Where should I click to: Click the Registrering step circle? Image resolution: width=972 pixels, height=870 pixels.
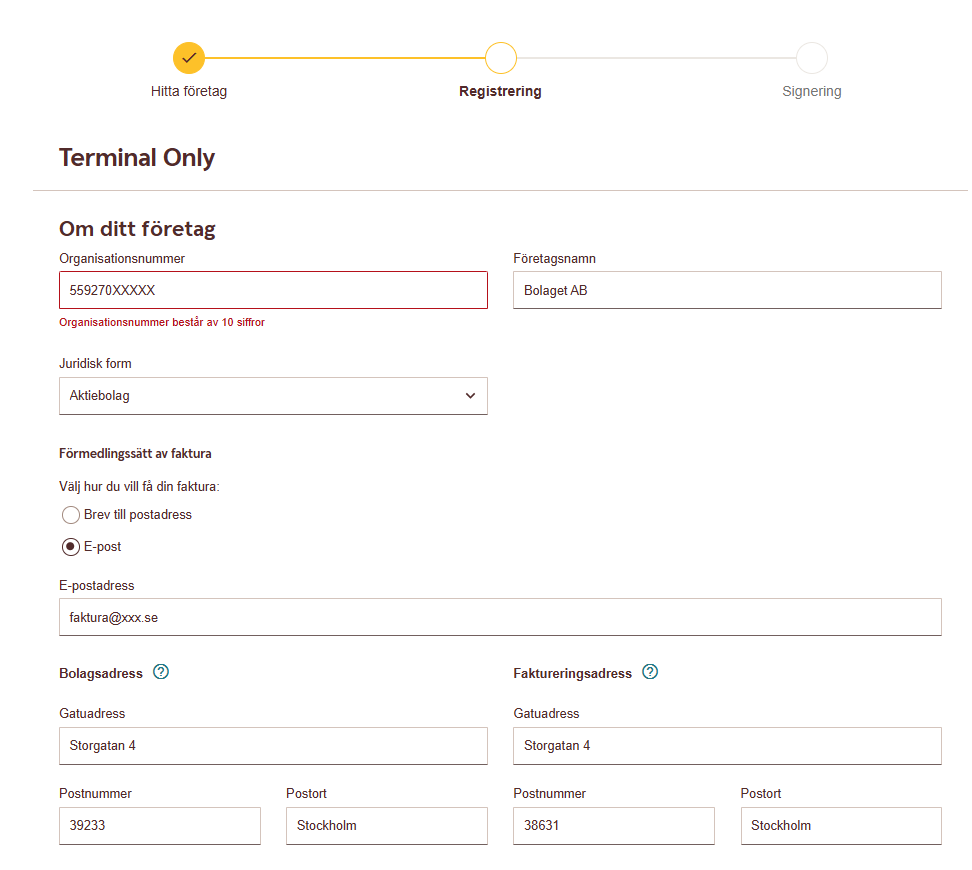point(500,58)
